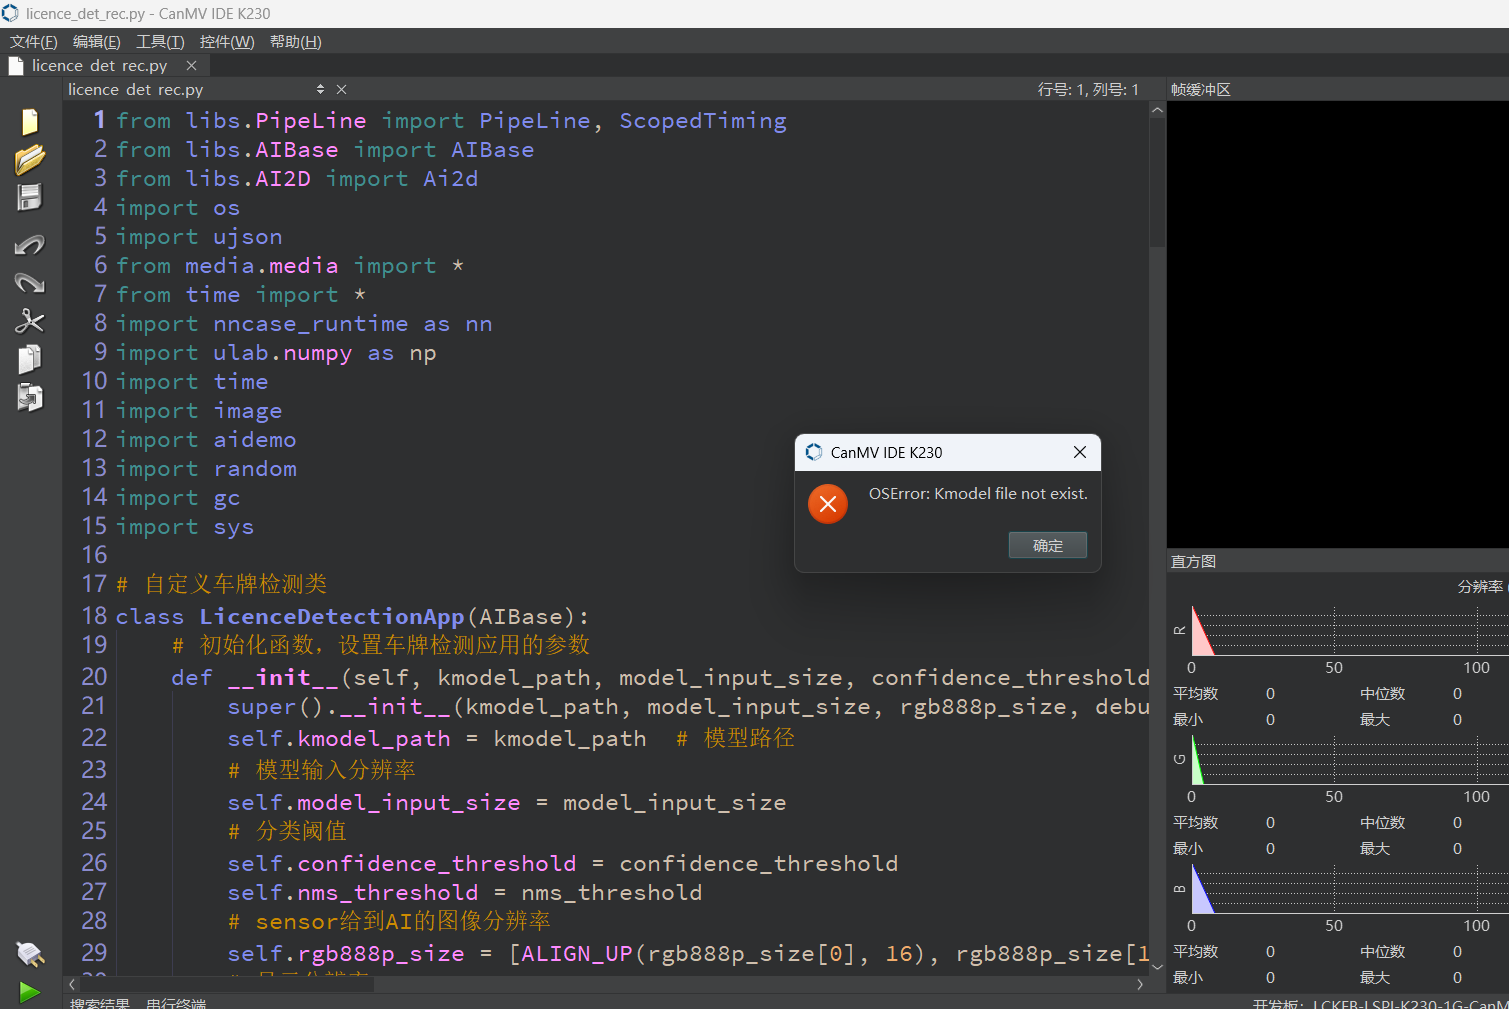1509x1009 pixels.
Task: Close the licence det rec.py tab
Action: (x=191, y=66)
